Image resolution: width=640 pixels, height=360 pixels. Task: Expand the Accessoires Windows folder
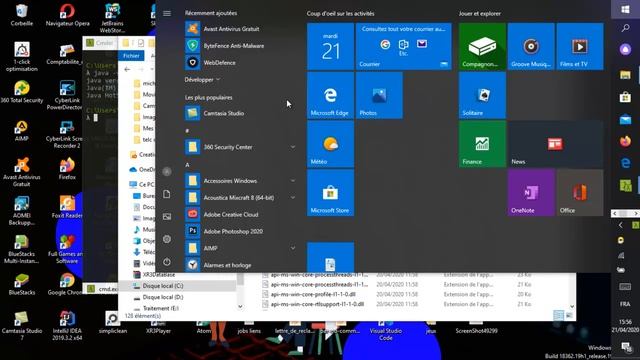[x=241, y=181]
